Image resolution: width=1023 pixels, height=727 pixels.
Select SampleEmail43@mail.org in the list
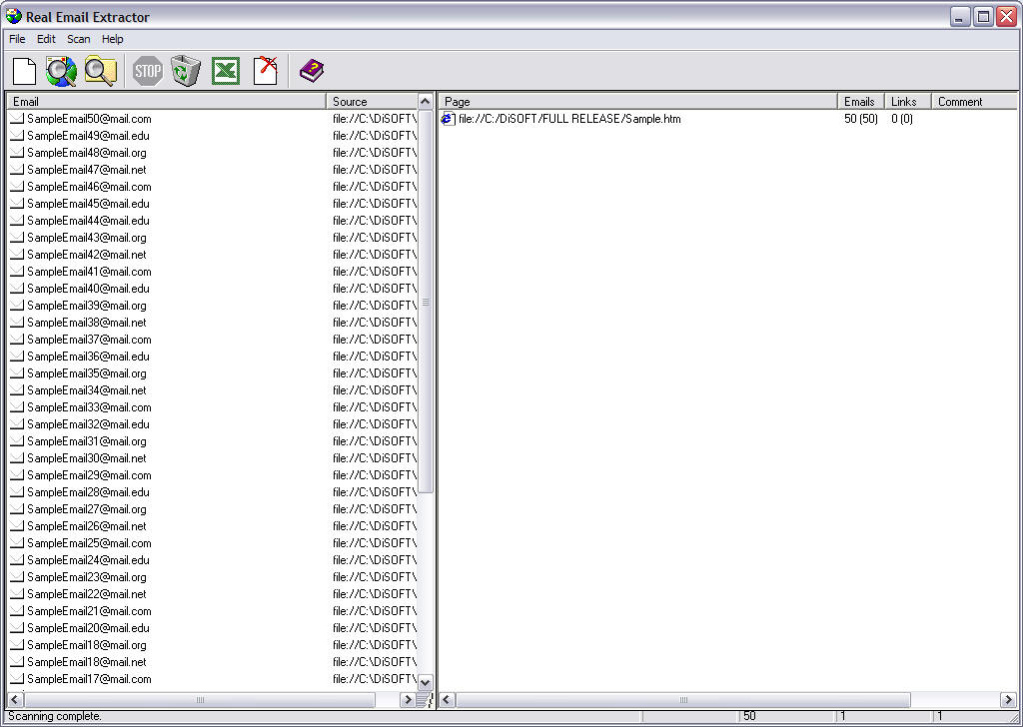[x=87, y=238]
